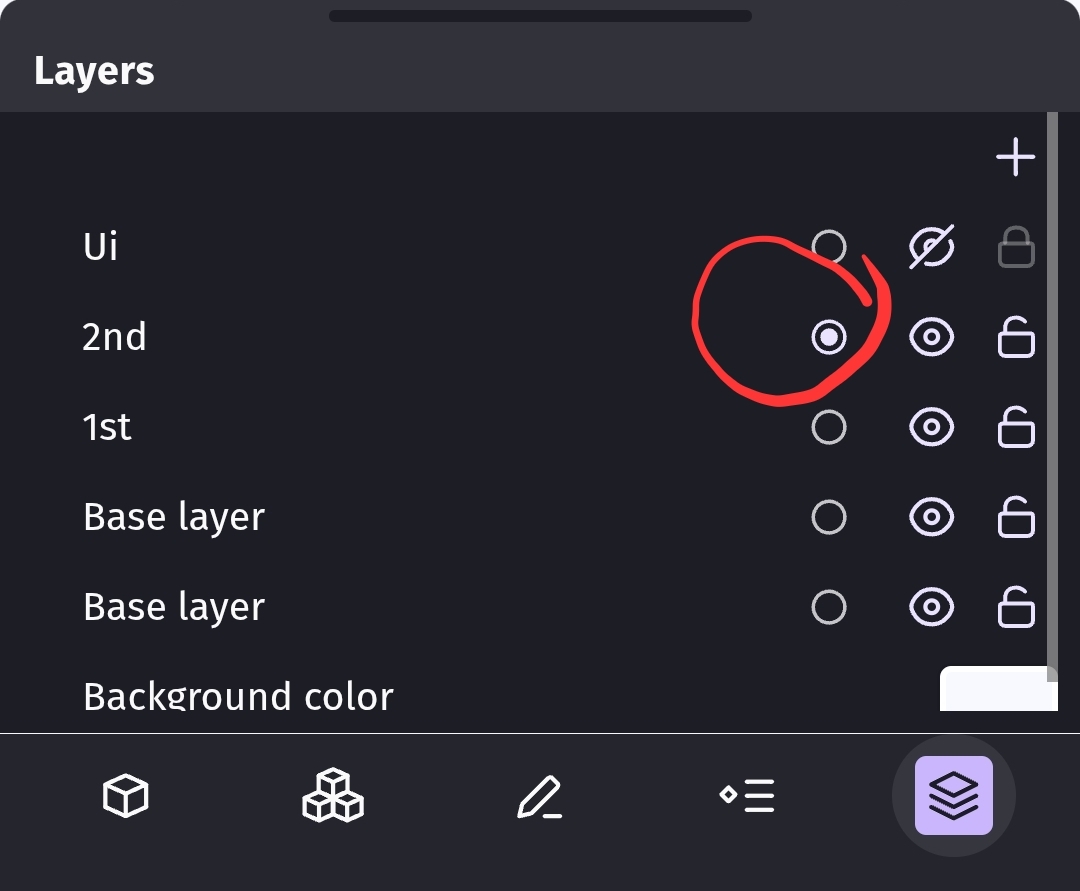Select the 2nd layer name
The image size is (1080, 891).
pos(114,337)
